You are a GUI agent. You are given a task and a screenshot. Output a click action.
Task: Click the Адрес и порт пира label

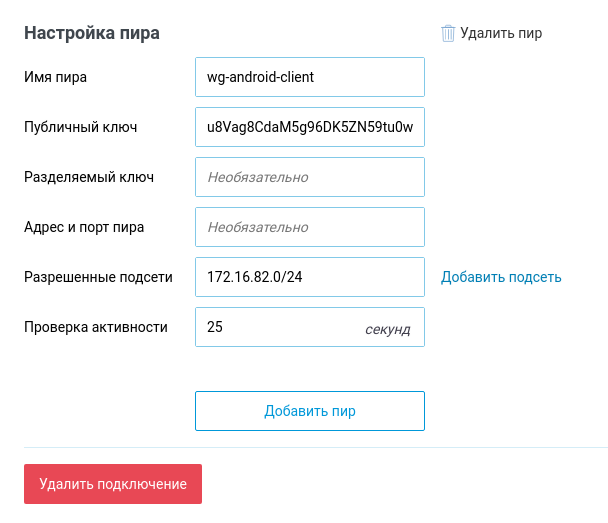click(84, 227)
